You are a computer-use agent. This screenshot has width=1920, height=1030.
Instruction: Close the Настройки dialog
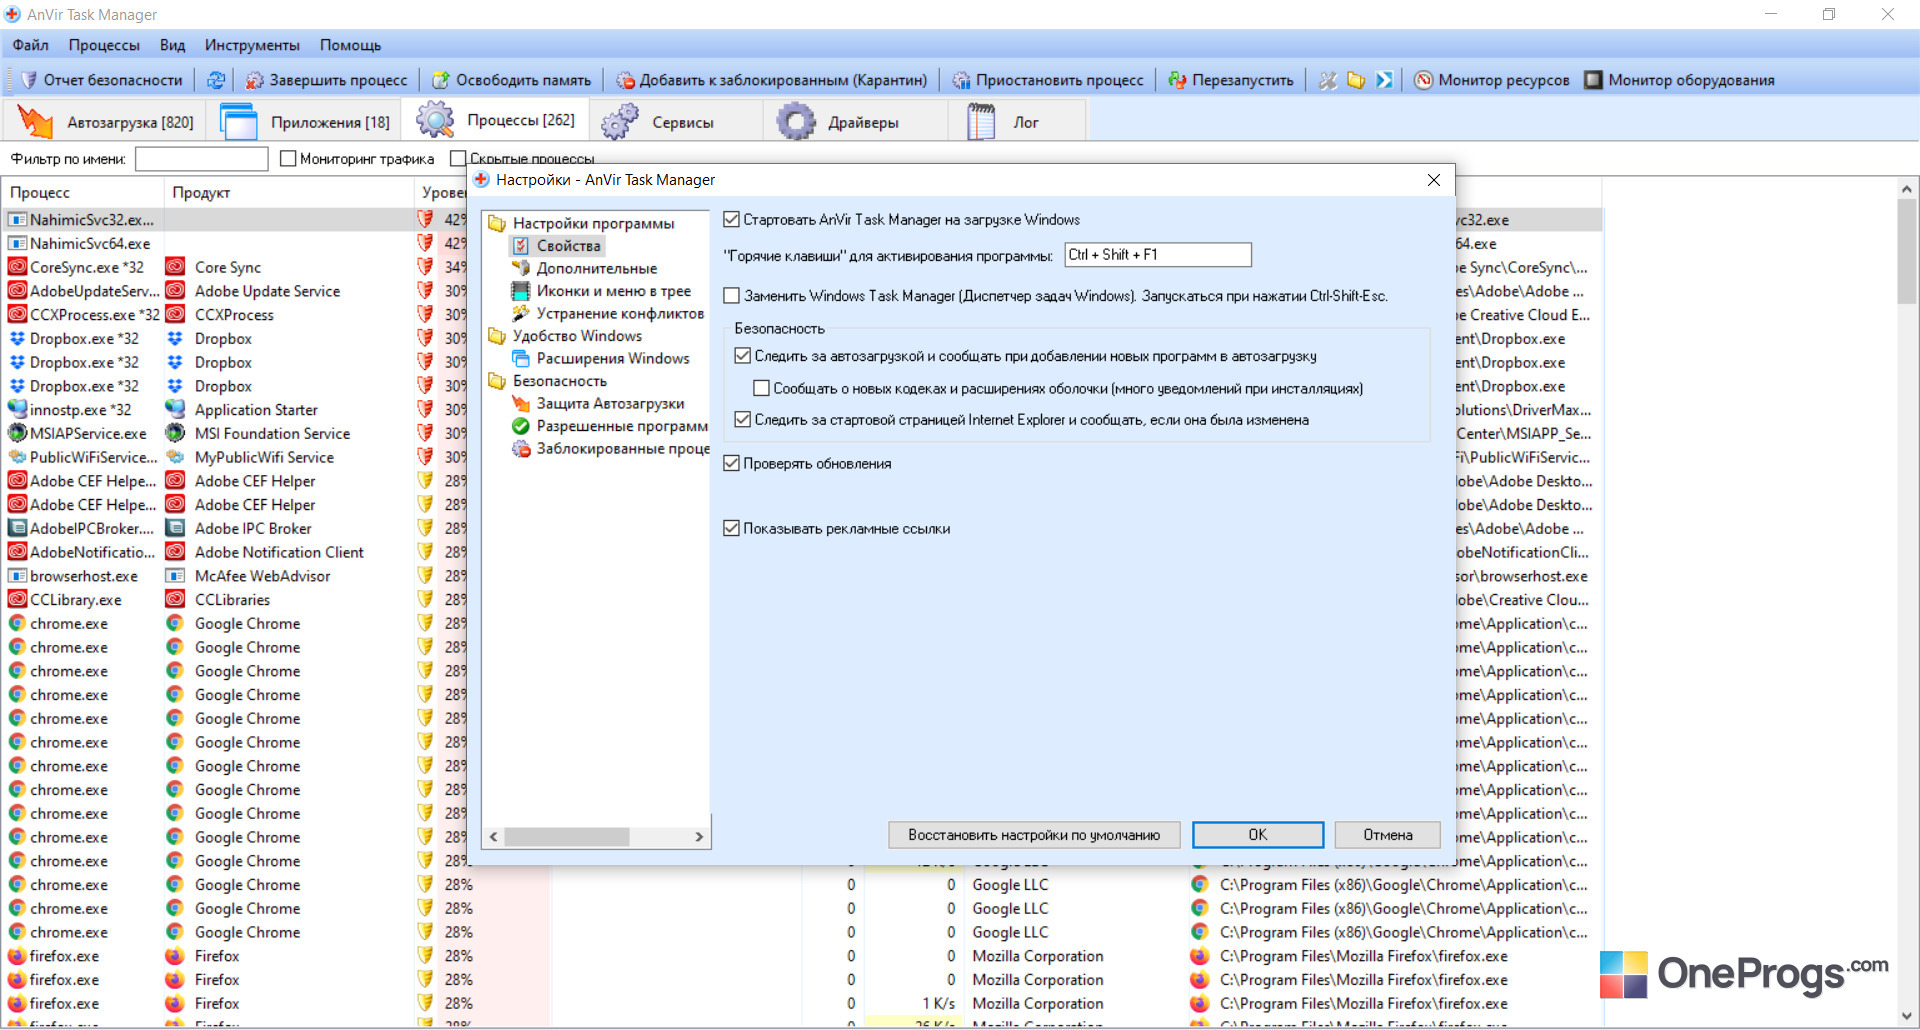click(1434, 180)
